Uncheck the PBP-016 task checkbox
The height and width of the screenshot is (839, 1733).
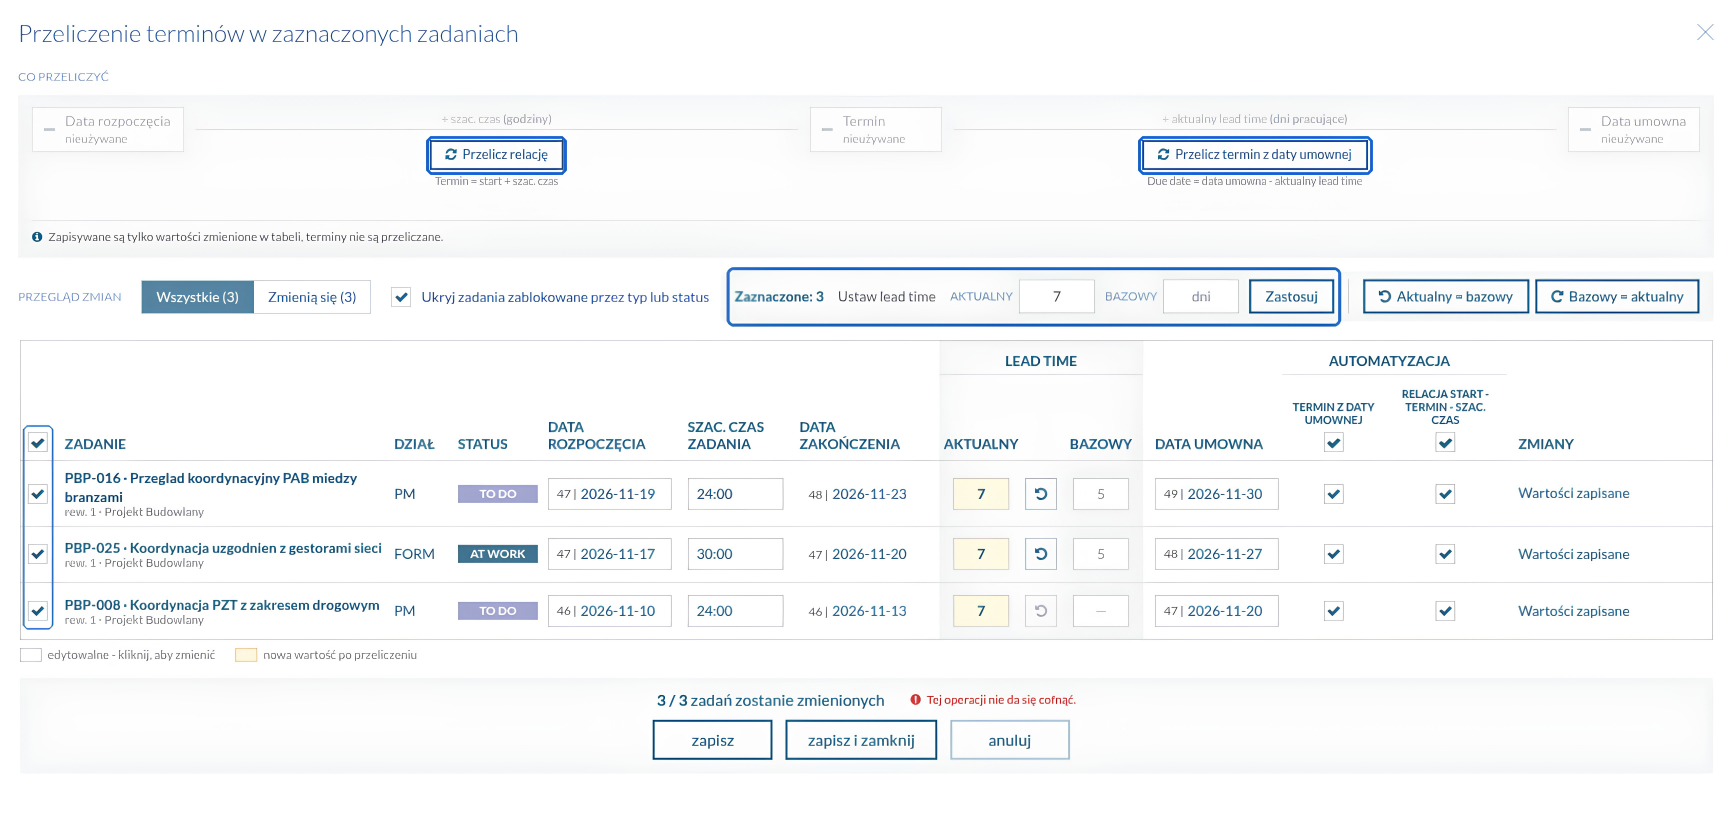(x=38, y=493)
